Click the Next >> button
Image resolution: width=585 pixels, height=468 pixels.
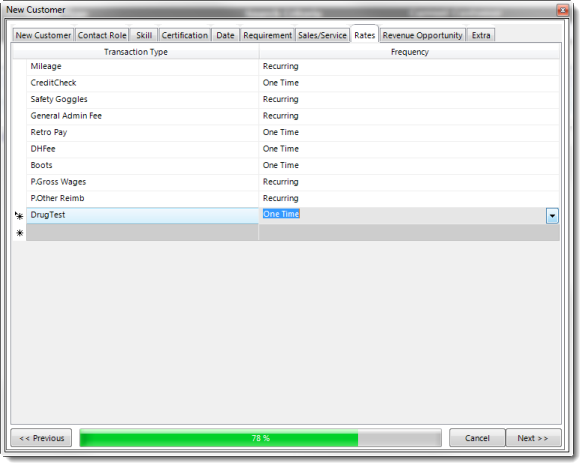533,438
